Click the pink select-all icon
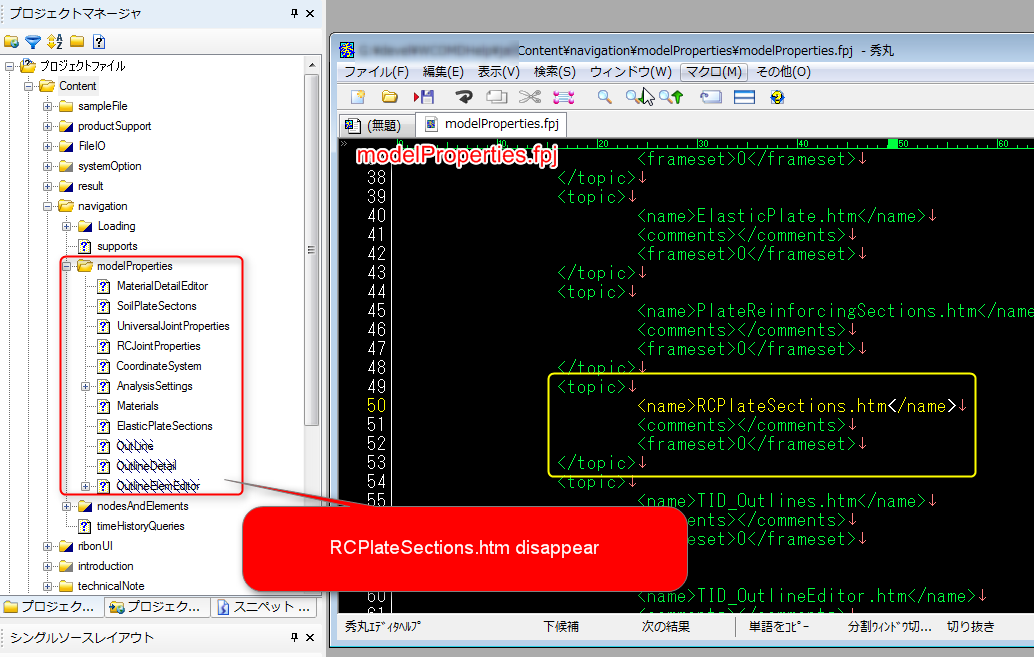 (563, 97)
